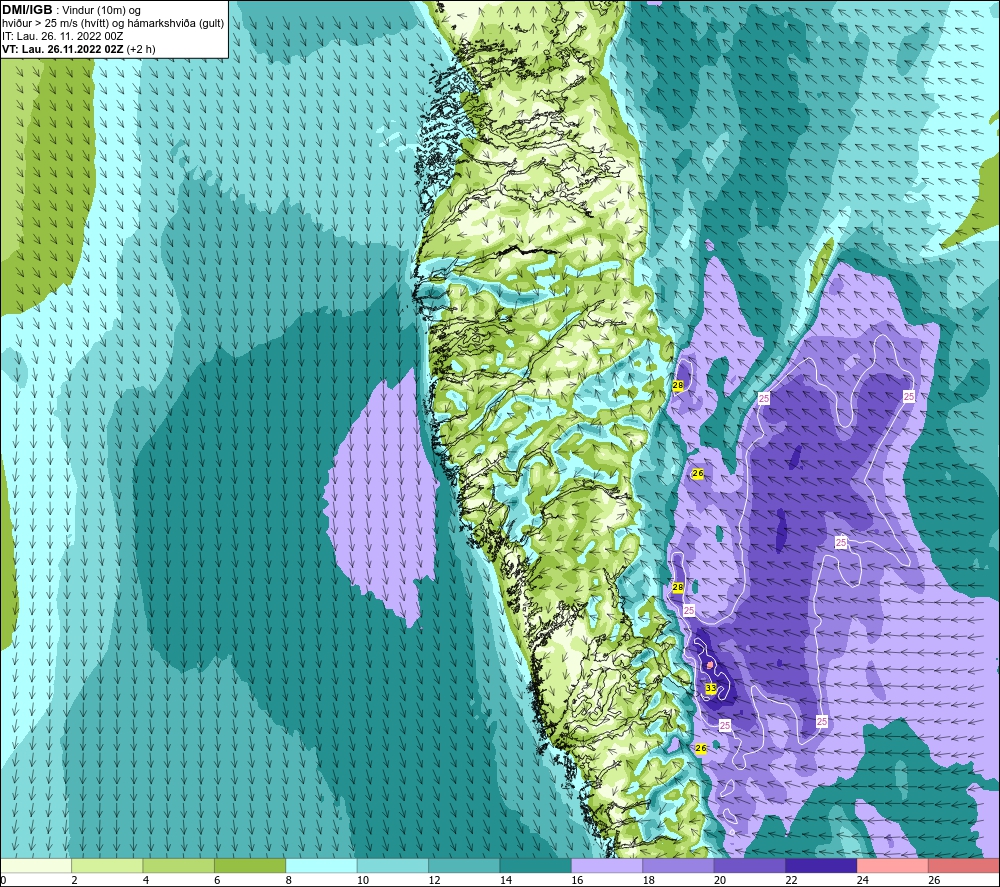The width and height of the screenshot is (1000, 887).
Task: Select the 20–22 m/s violet legend swatch
Action: 750,866
